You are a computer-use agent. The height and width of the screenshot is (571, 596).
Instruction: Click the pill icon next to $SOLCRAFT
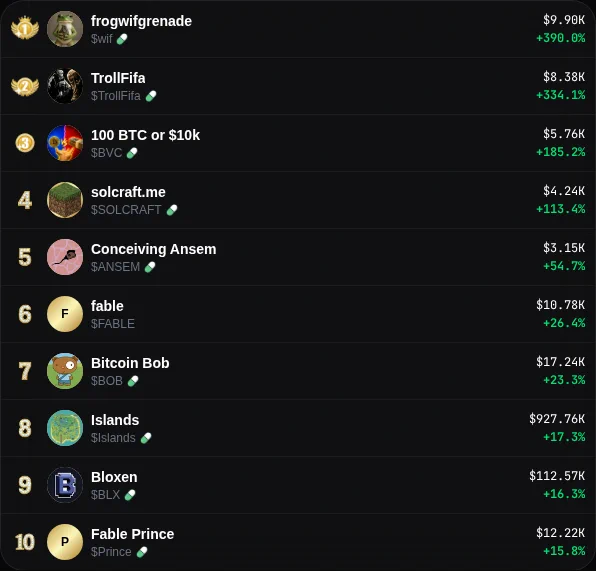tap(172, 210)
